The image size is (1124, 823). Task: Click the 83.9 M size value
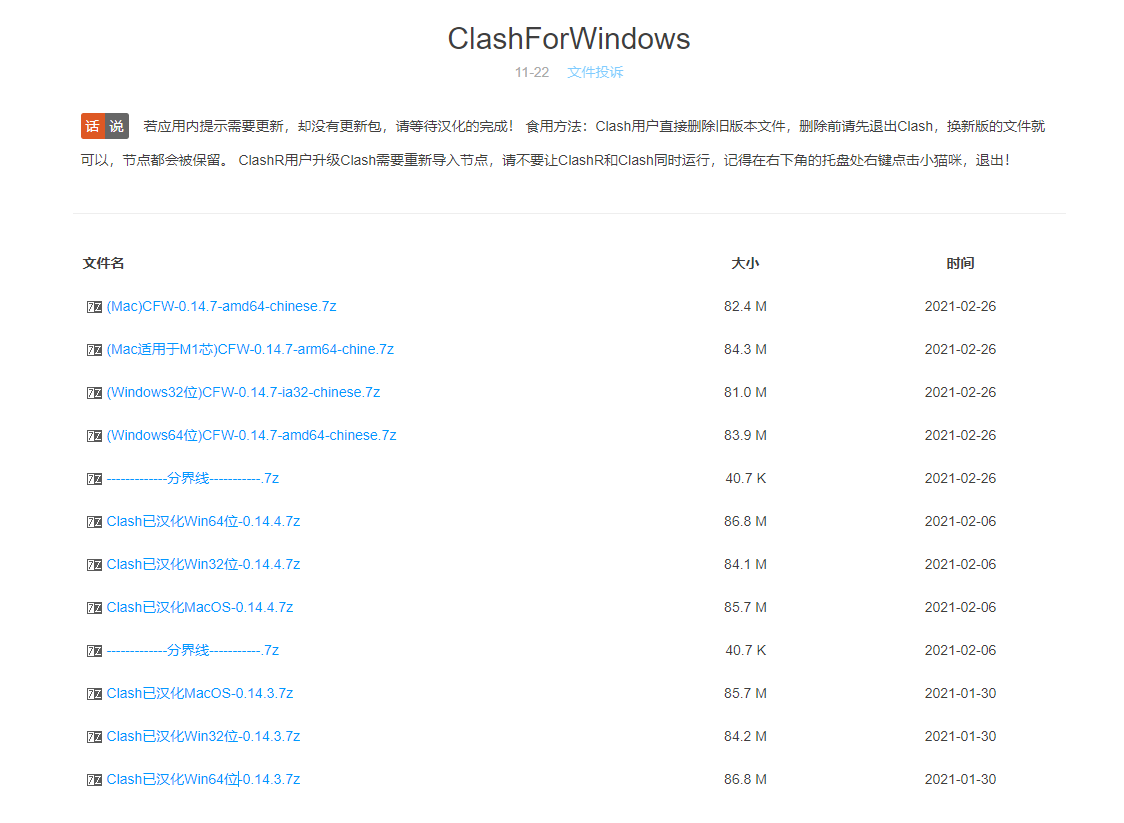(746, 435)
